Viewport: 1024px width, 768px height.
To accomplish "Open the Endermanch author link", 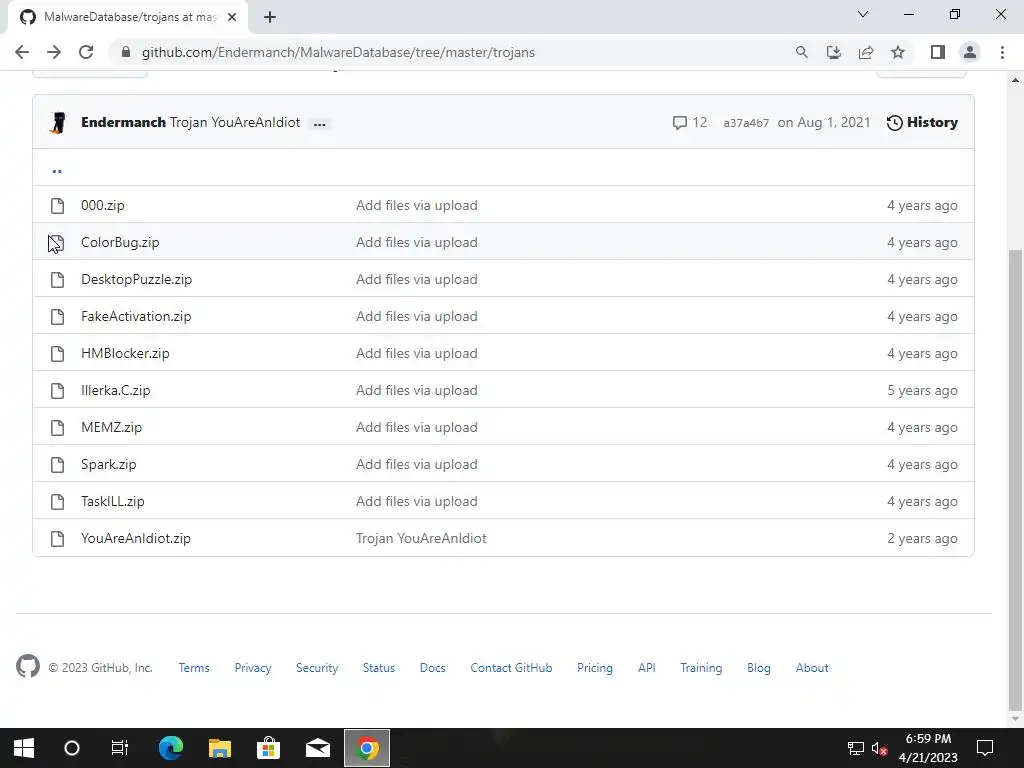I will point(123,122).
